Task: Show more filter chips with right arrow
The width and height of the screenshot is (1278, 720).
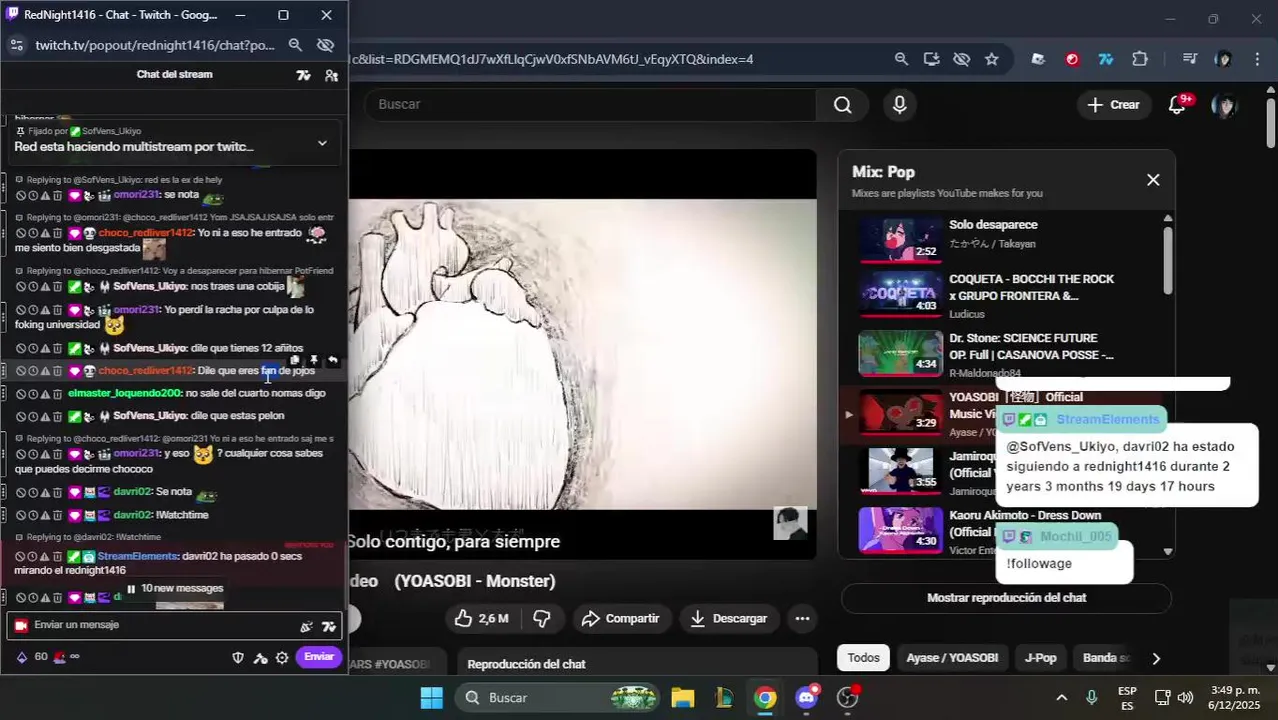Action: (x=1156, y=659)
